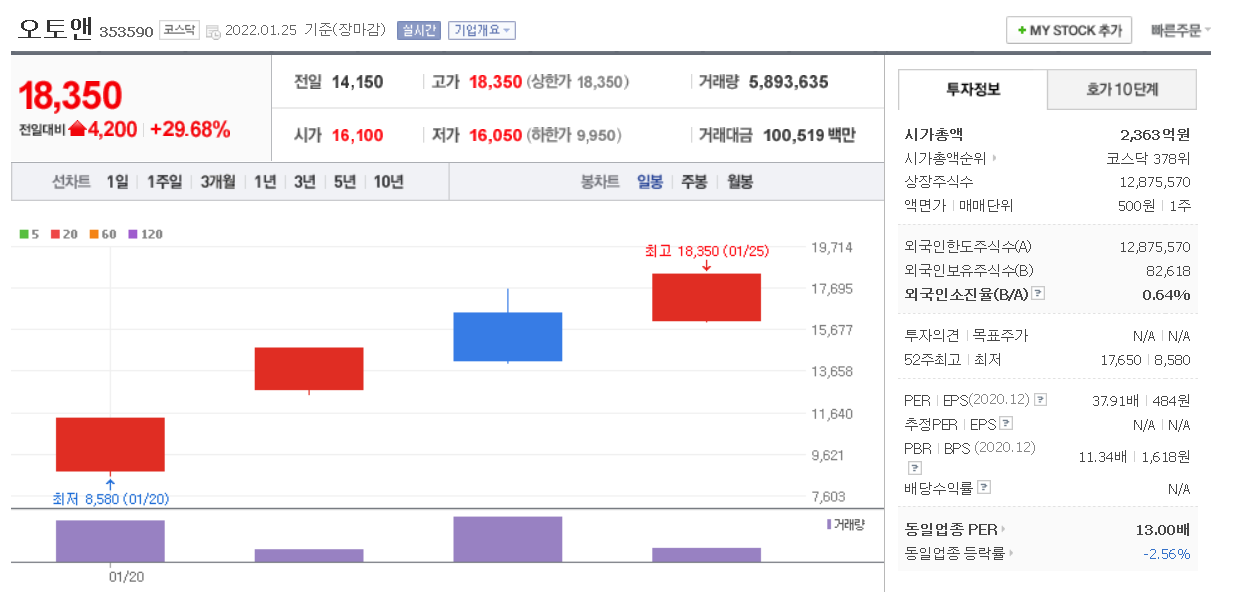
Task: Click the 01/20 red candlestick
Action: click(x=110, y=444)
